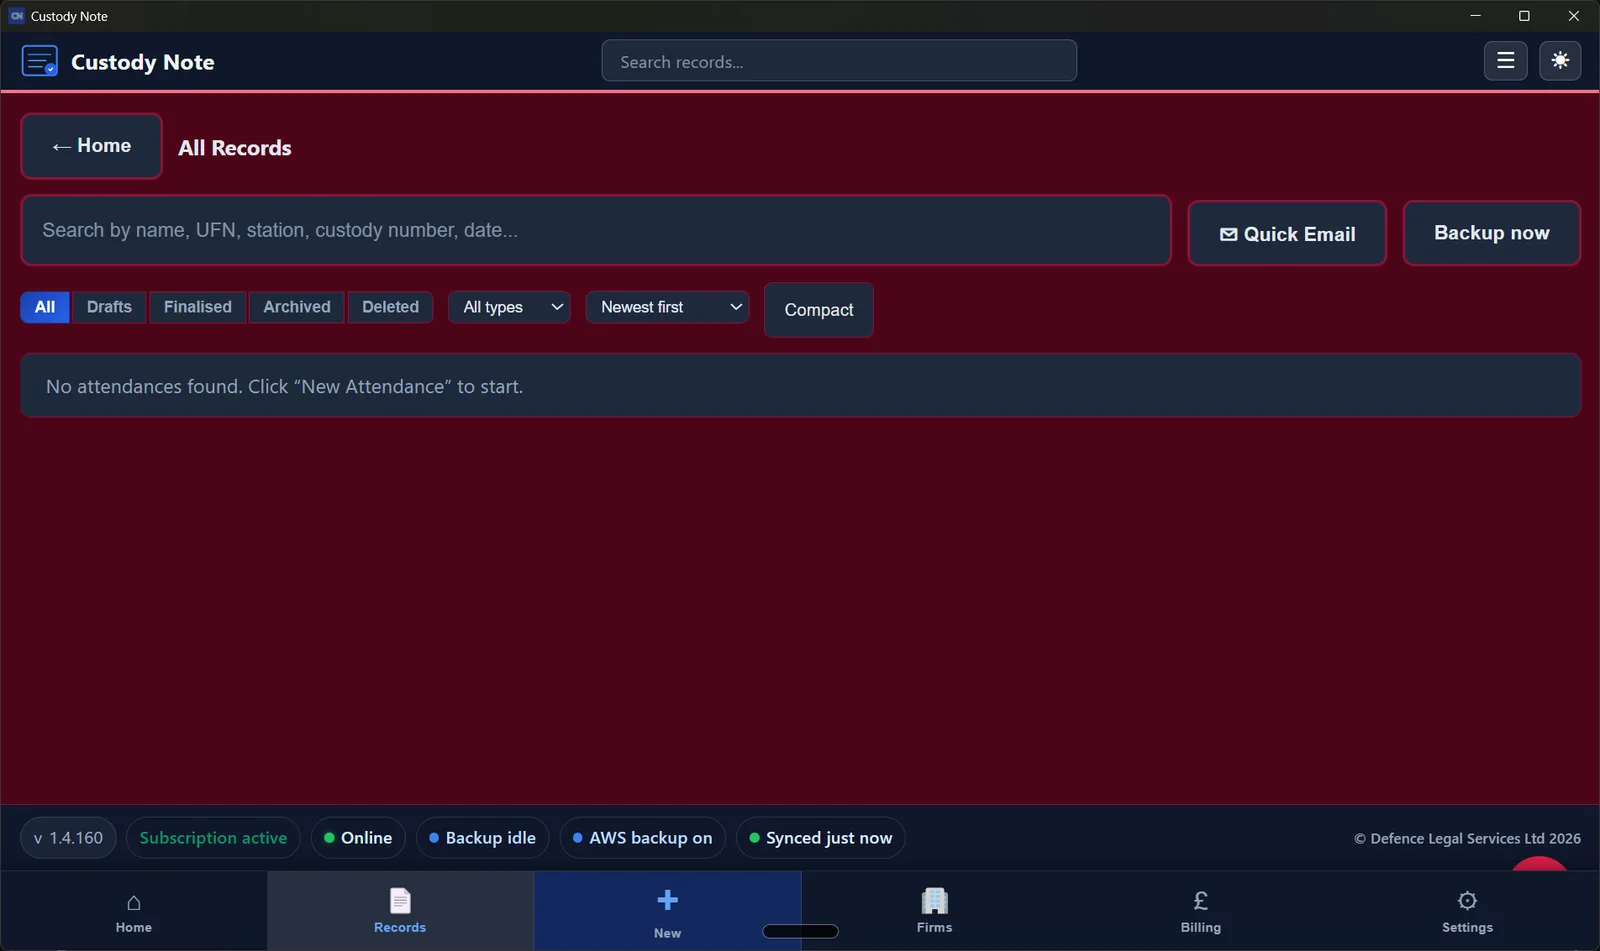The height and width of the screenshot is (951, 1600).
Task: Select the New plus icon to start attendance
Action: (x=667, y=901)
